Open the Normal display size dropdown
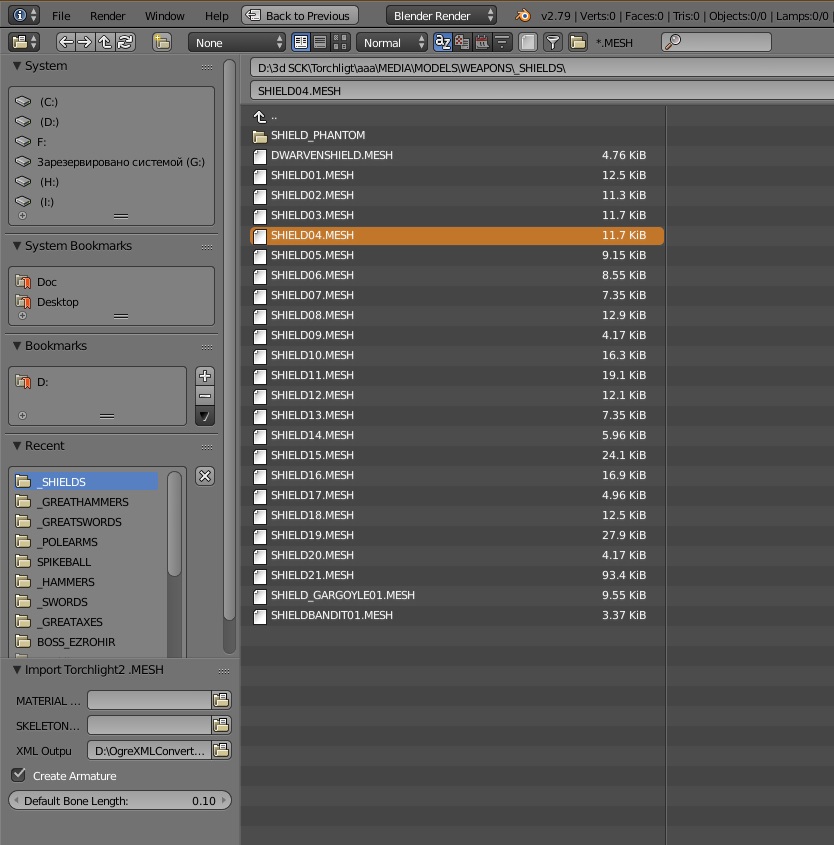 click(x=391, y=42)
